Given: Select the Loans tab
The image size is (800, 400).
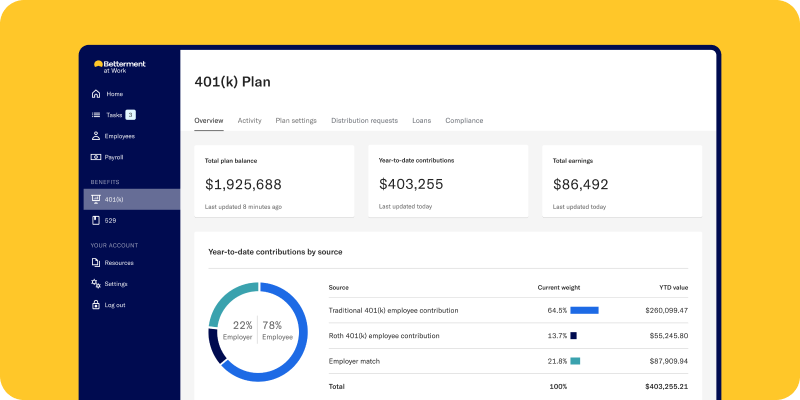Looking at the screenshot, I should [x=421, y=120].
